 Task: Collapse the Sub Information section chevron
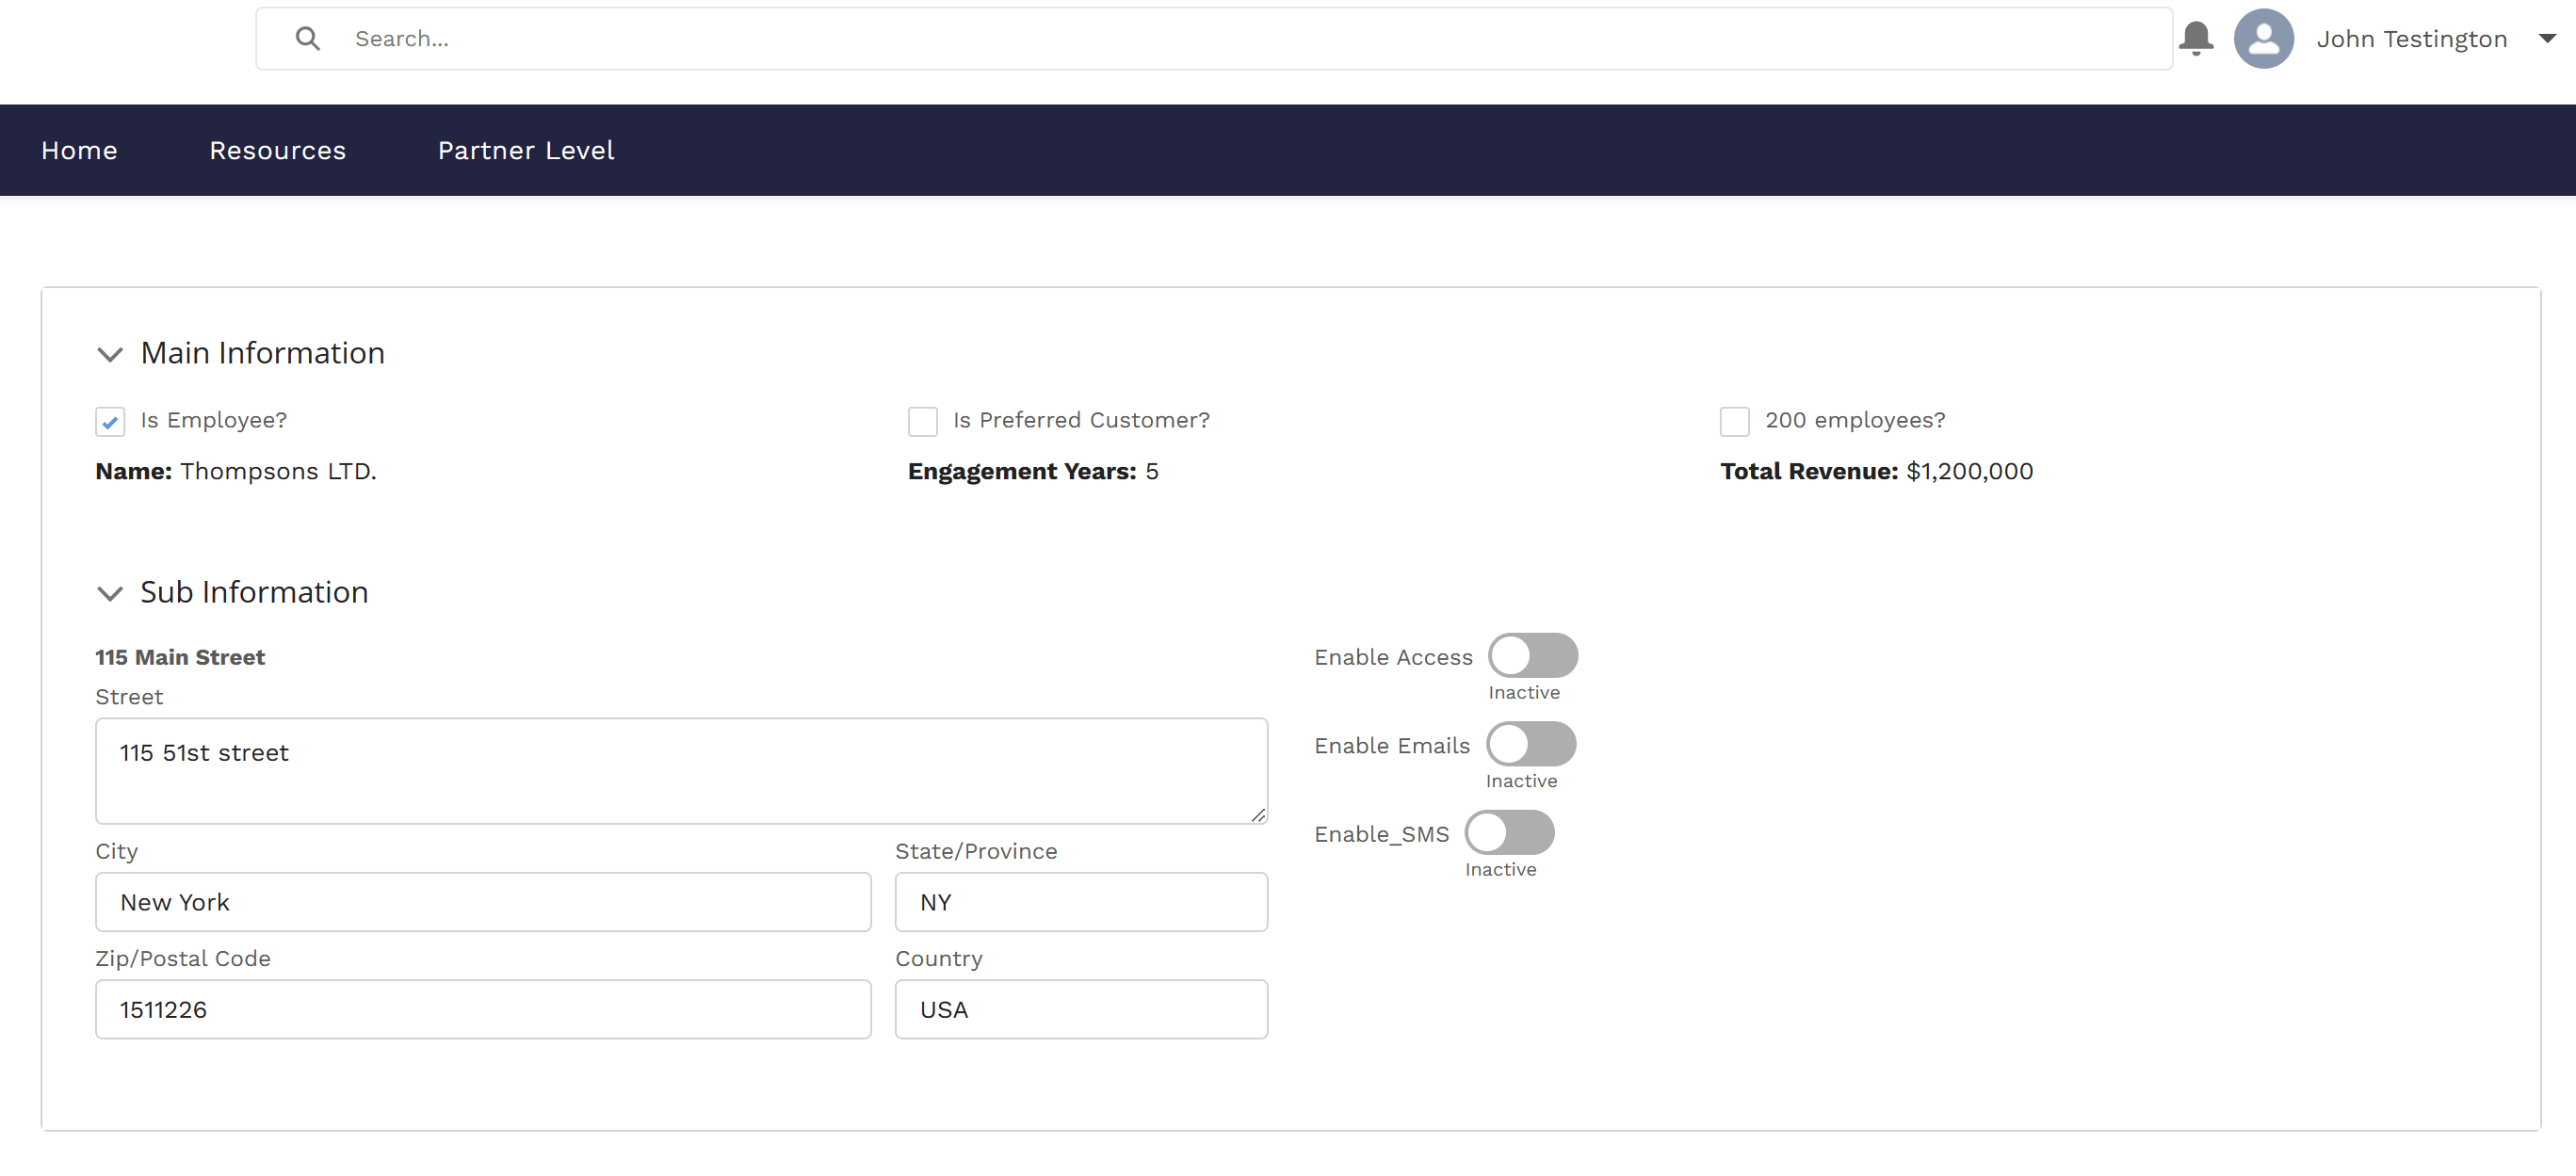[110, 593]
